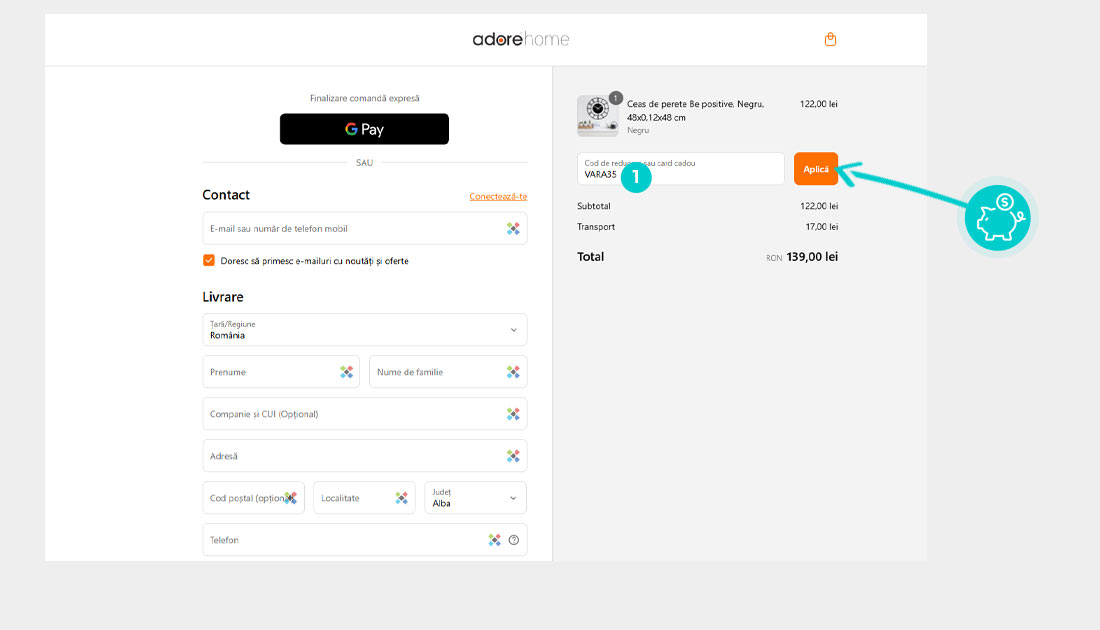Click the help question mark in Telefon field
1100x630 pixels.
point(514,540)
